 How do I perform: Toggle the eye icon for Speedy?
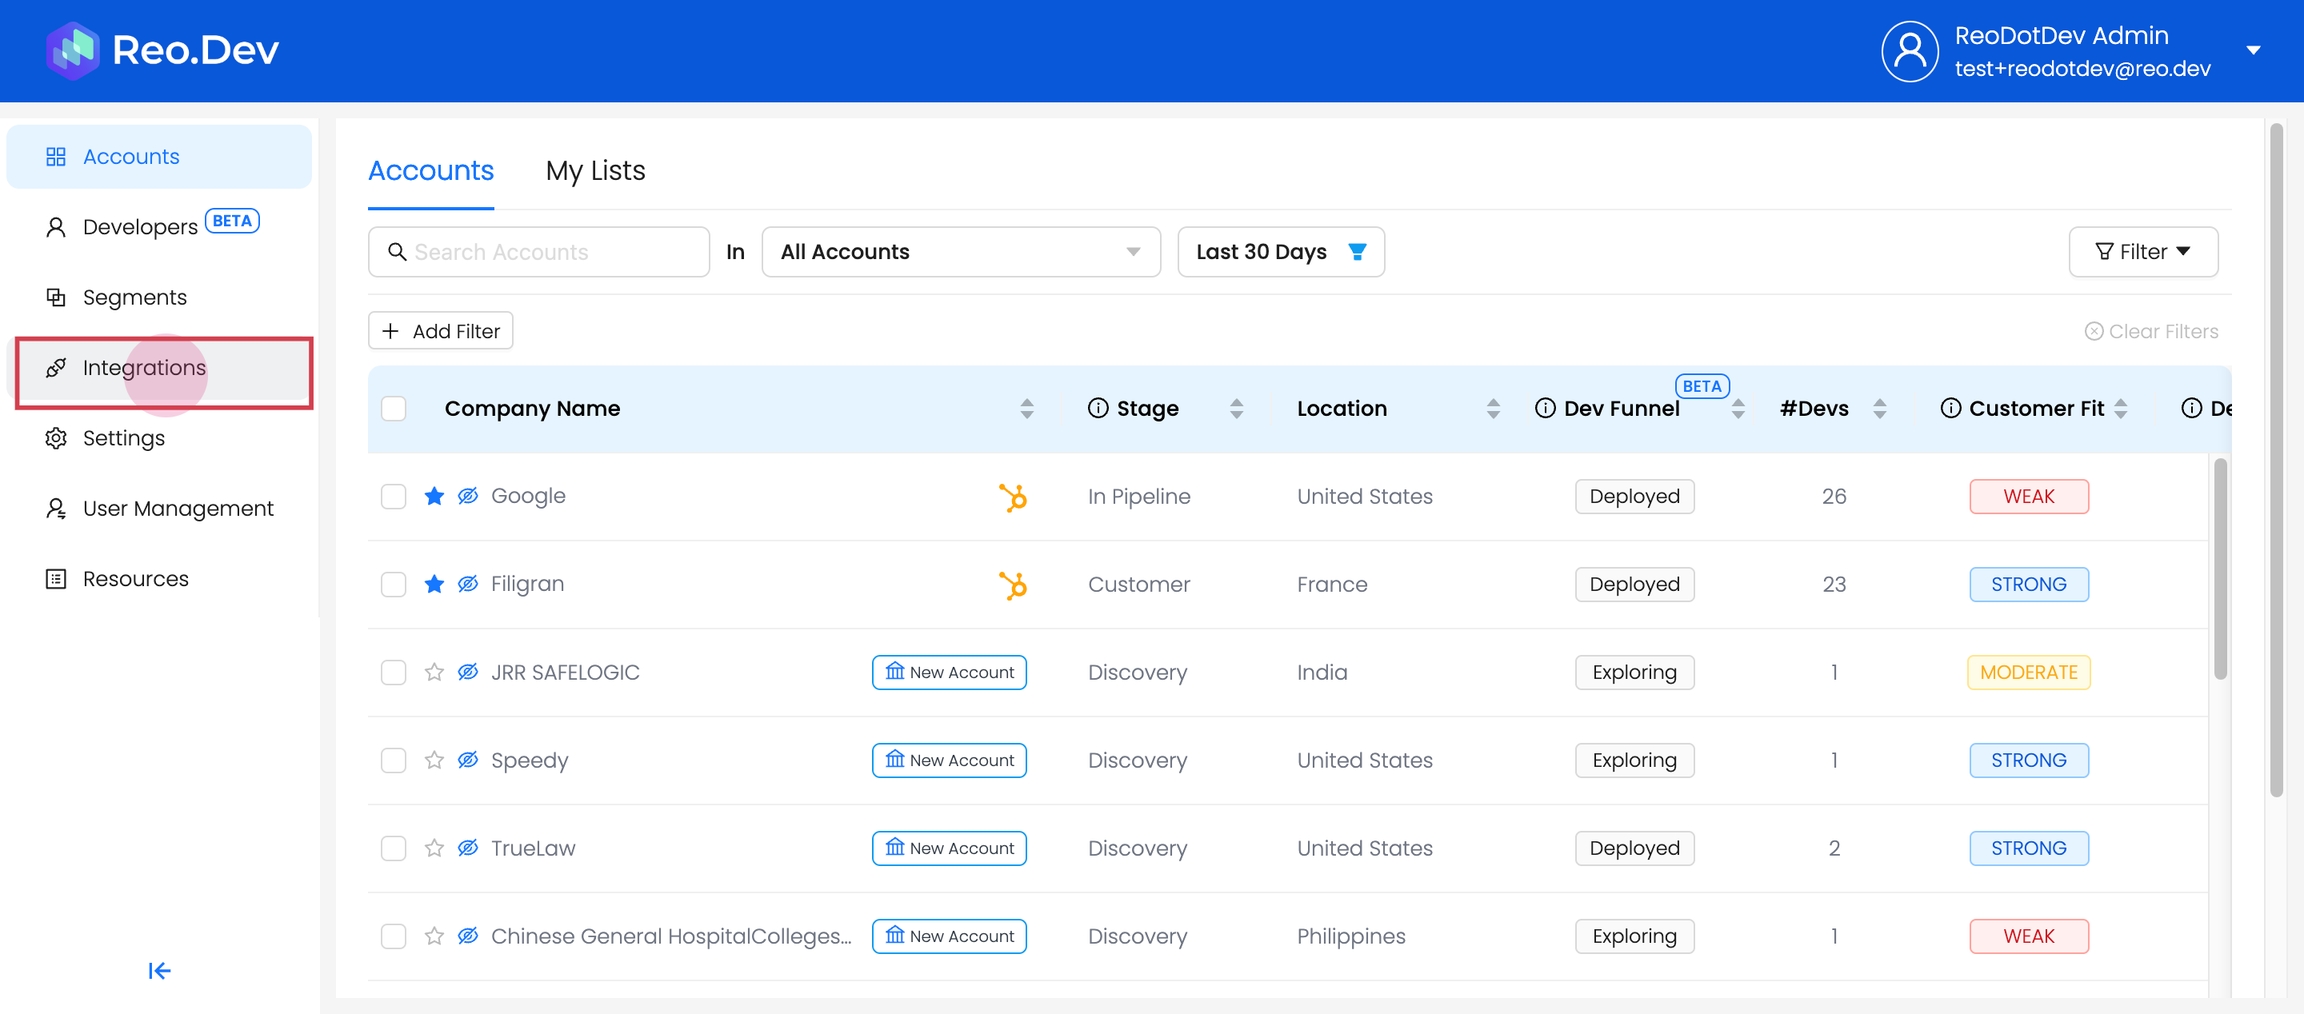(x=468, y=760)
